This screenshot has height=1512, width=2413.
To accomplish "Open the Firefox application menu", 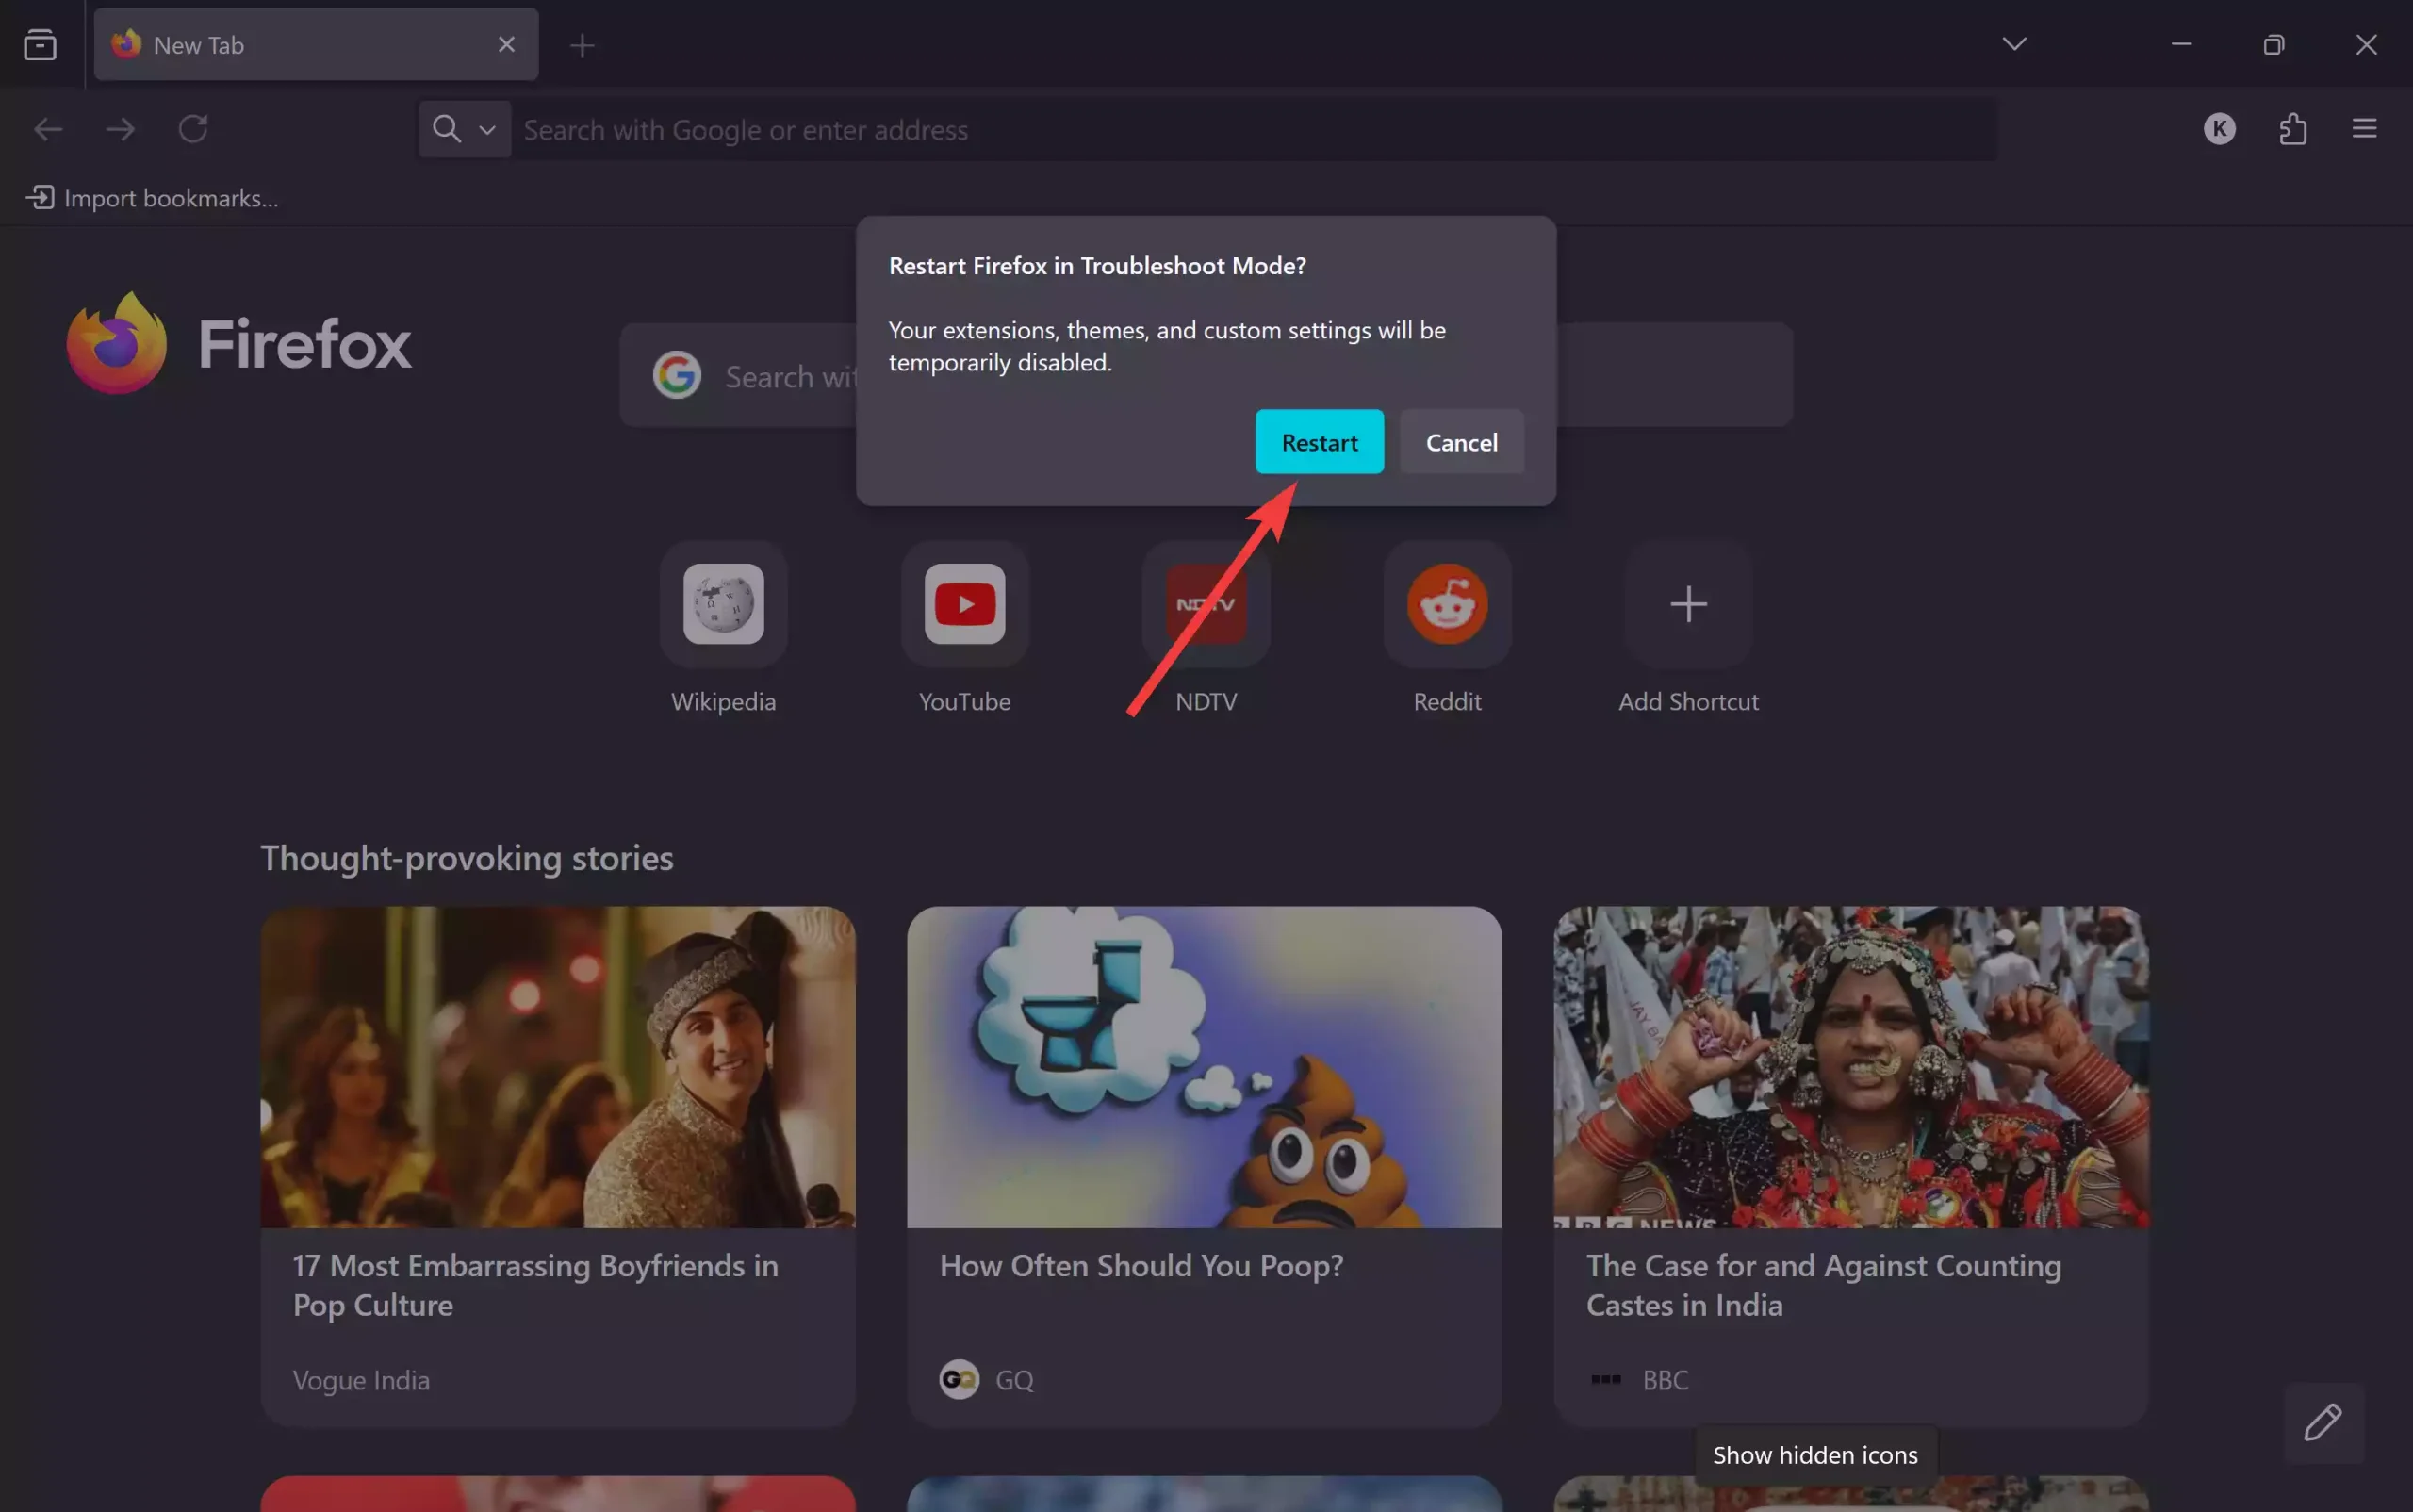I will 2364,128.
